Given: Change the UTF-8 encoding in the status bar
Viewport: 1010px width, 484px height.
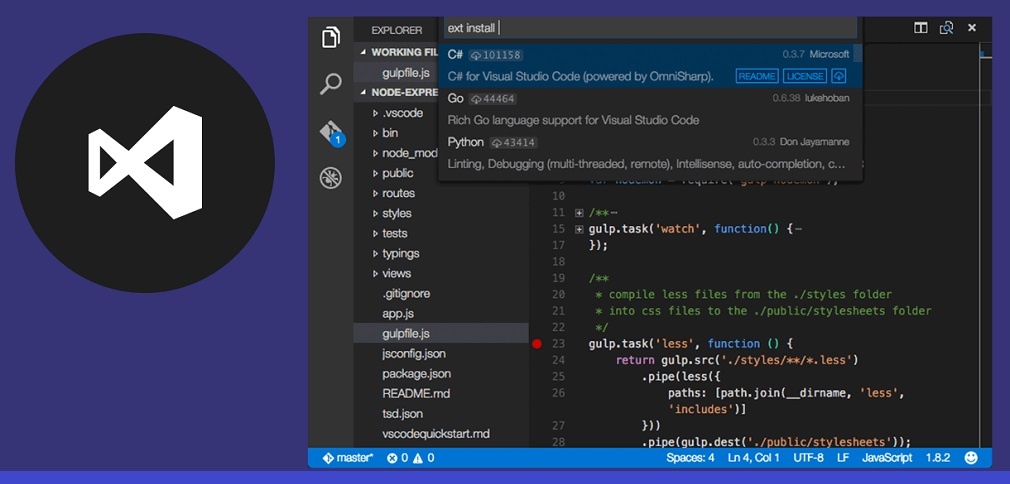Looking at the screenshot, I should pyautogui.click(x=808, y=458).
